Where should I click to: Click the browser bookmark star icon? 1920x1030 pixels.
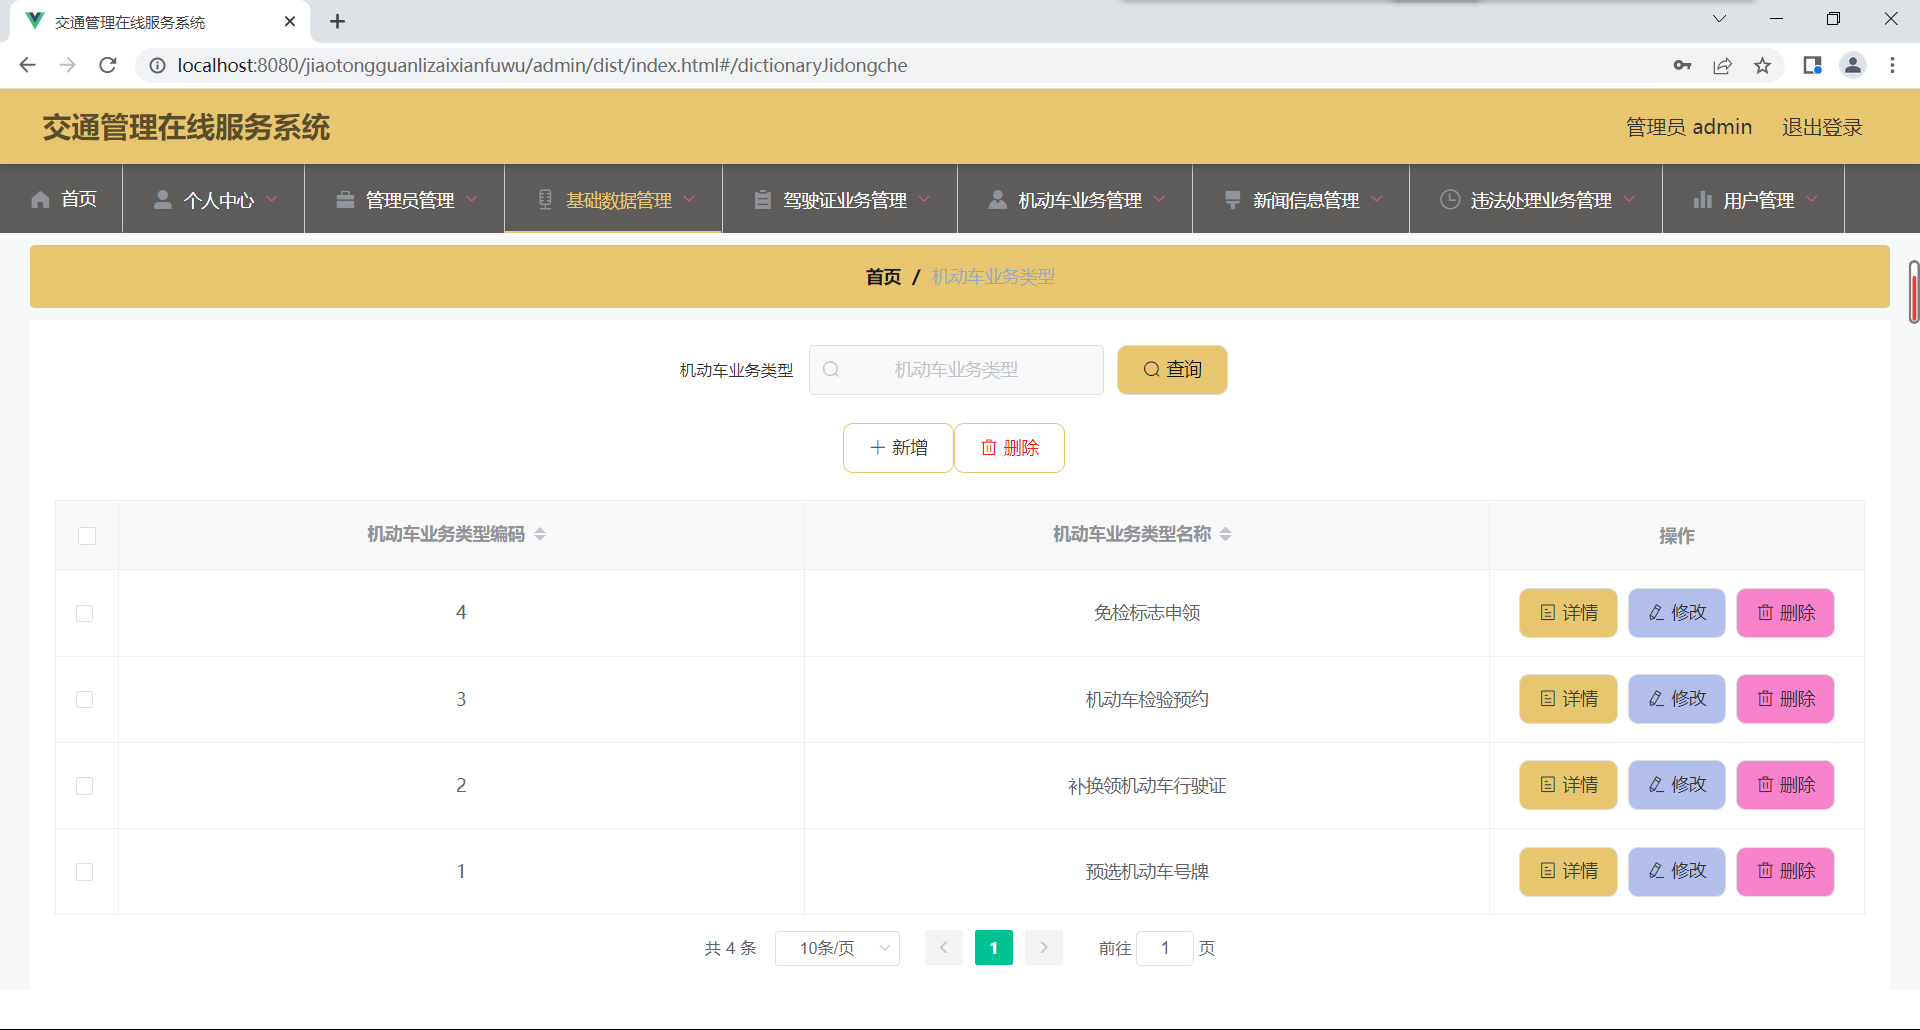1763,65
